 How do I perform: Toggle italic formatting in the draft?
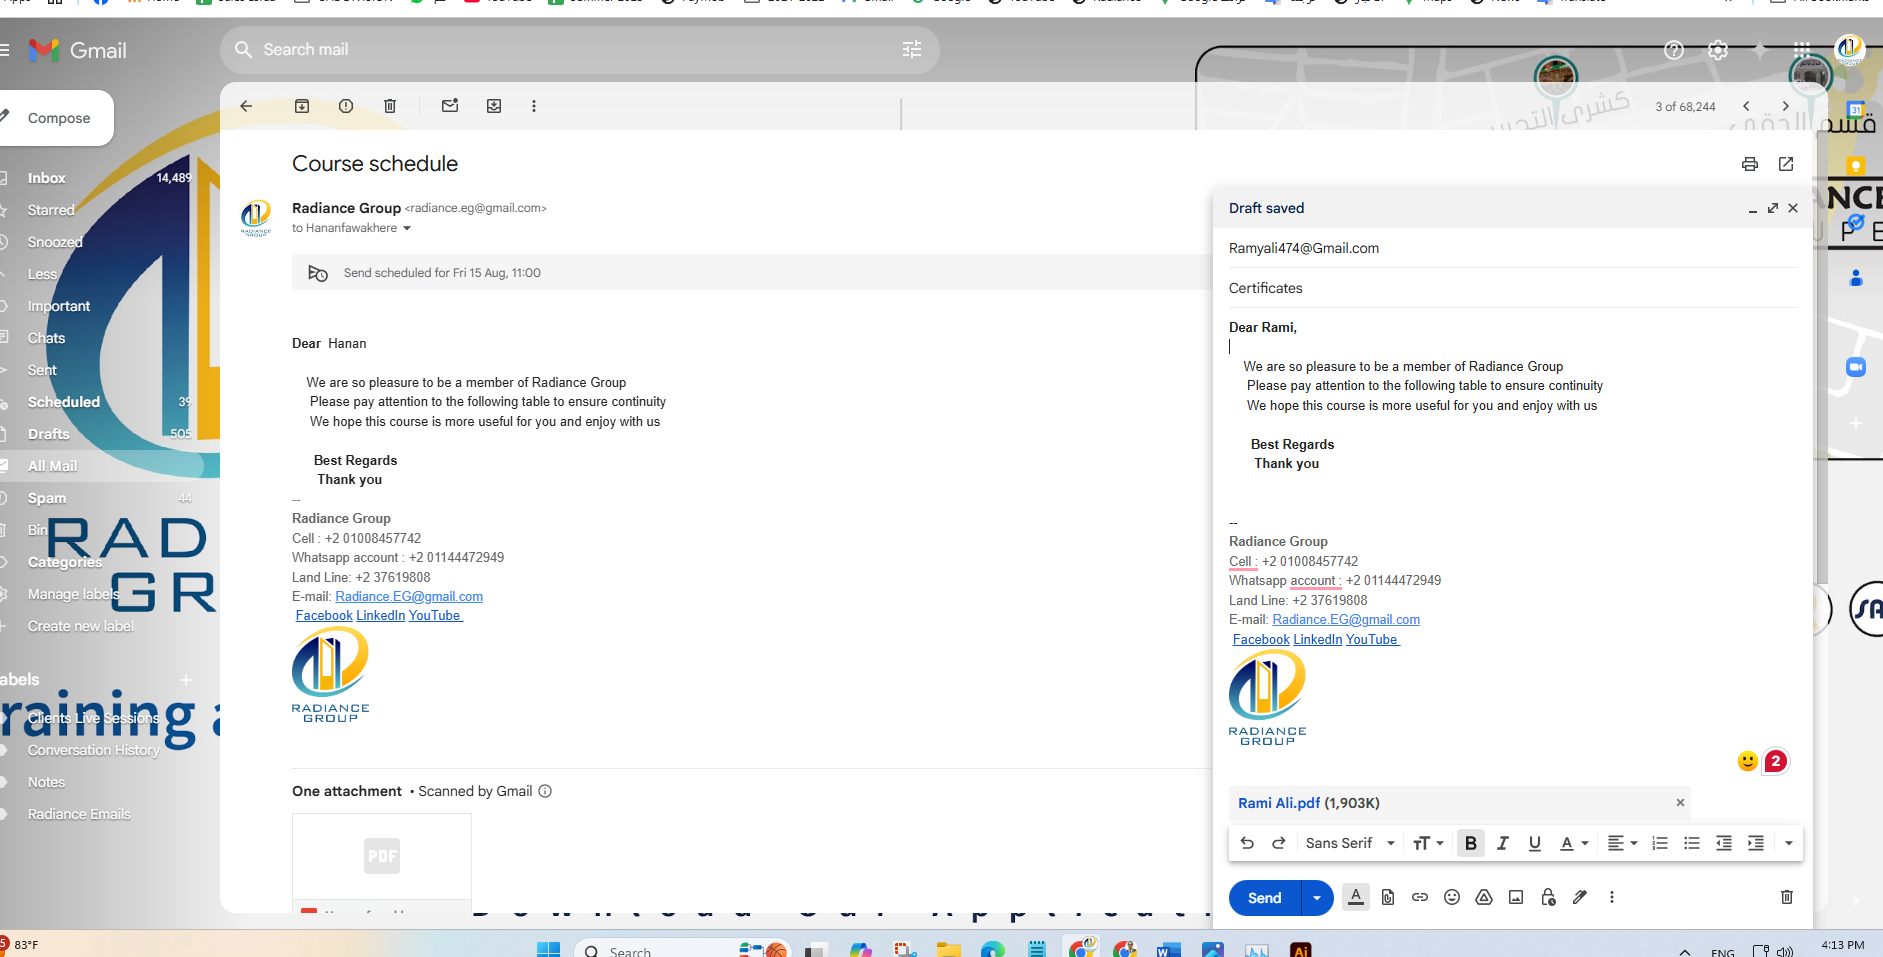click(1503, 843)
